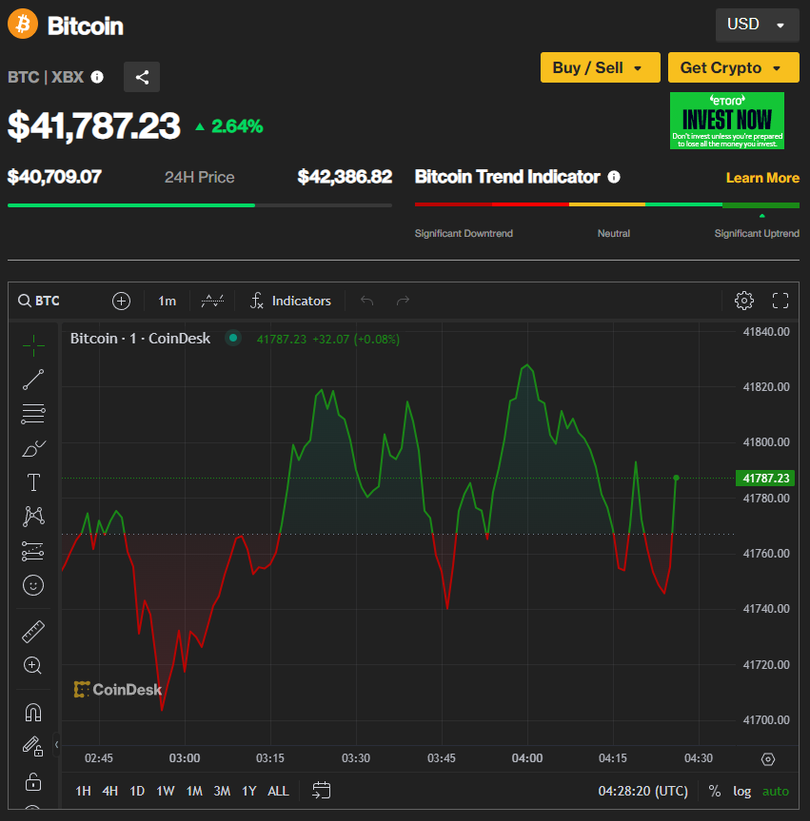This screenshot has width=810, height=821.
Task: Open the emoji icons tool
Action: click(x=33, y=585)
